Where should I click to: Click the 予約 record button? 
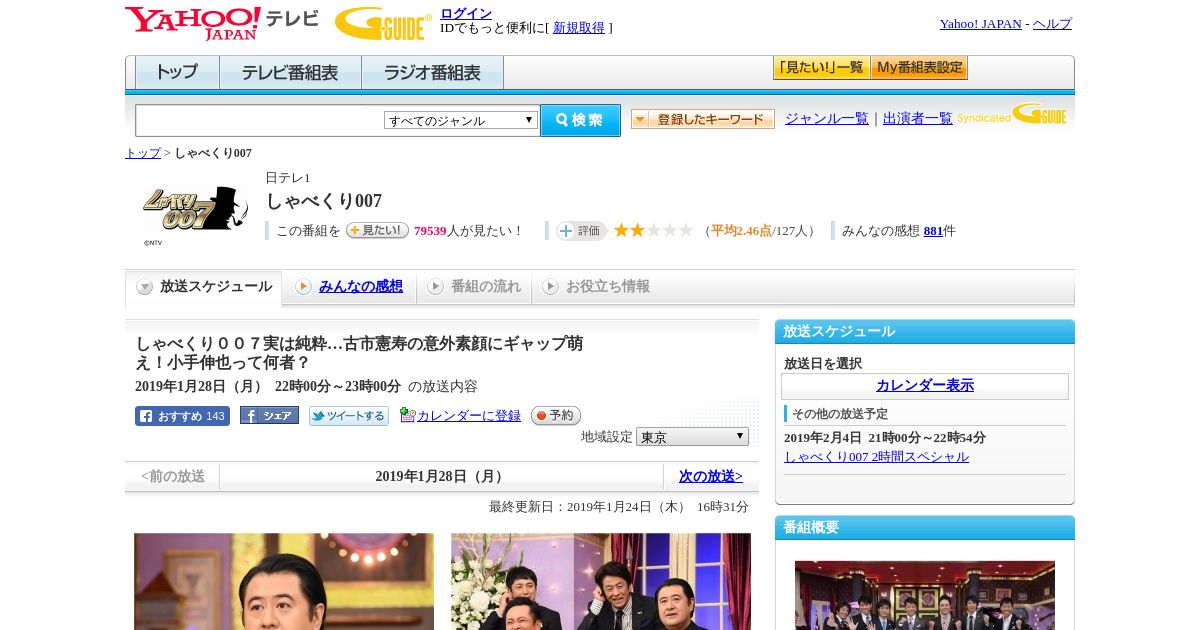[x=555, y=415]
